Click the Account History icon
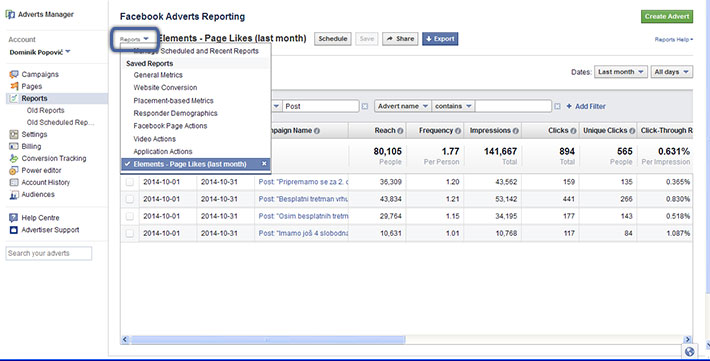This screenshot has width=710, height=361. pyautogui.click(x=14, y=183)
